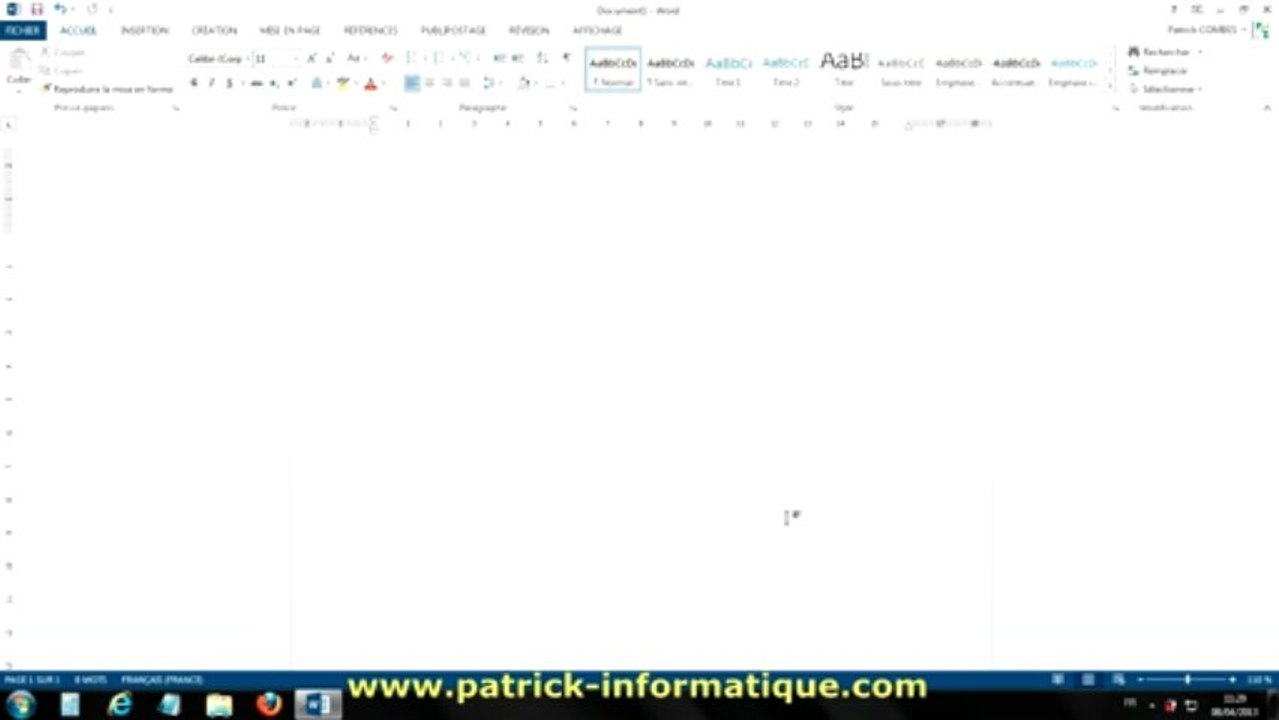This screenshot has height=720, width=1279.
Task: Select center alignment button
Action: pos(430,83)
